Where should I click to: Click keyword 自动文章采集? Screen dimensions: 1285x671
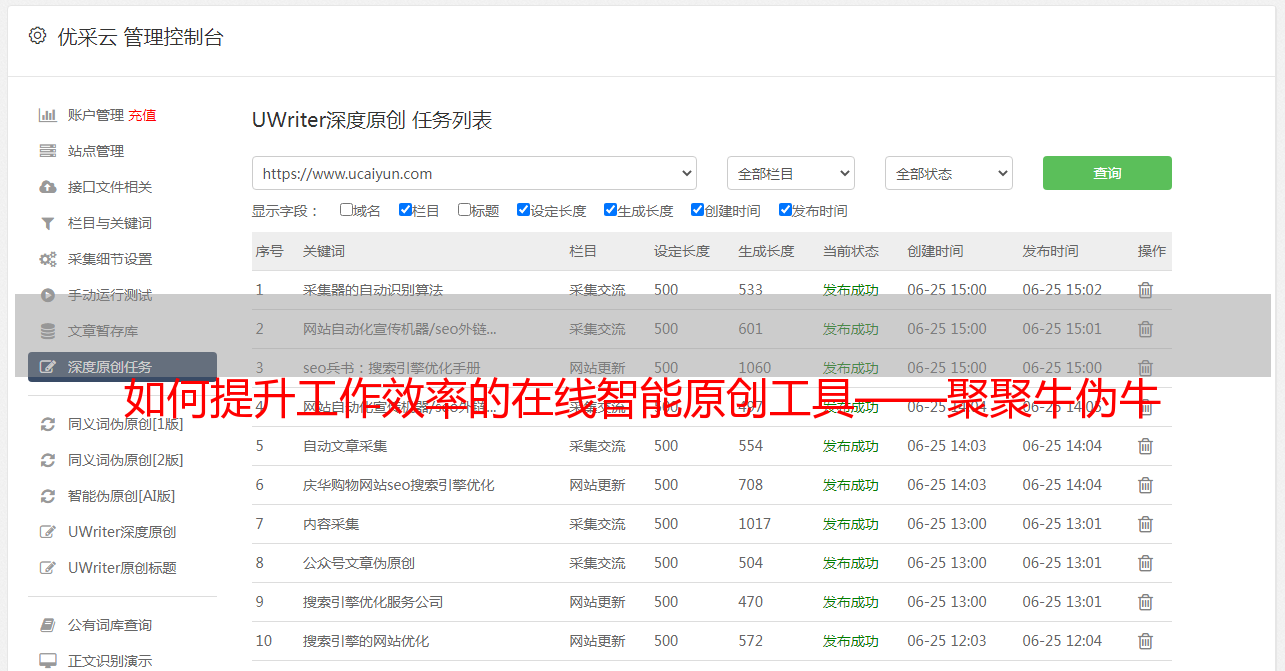point(345,446)
